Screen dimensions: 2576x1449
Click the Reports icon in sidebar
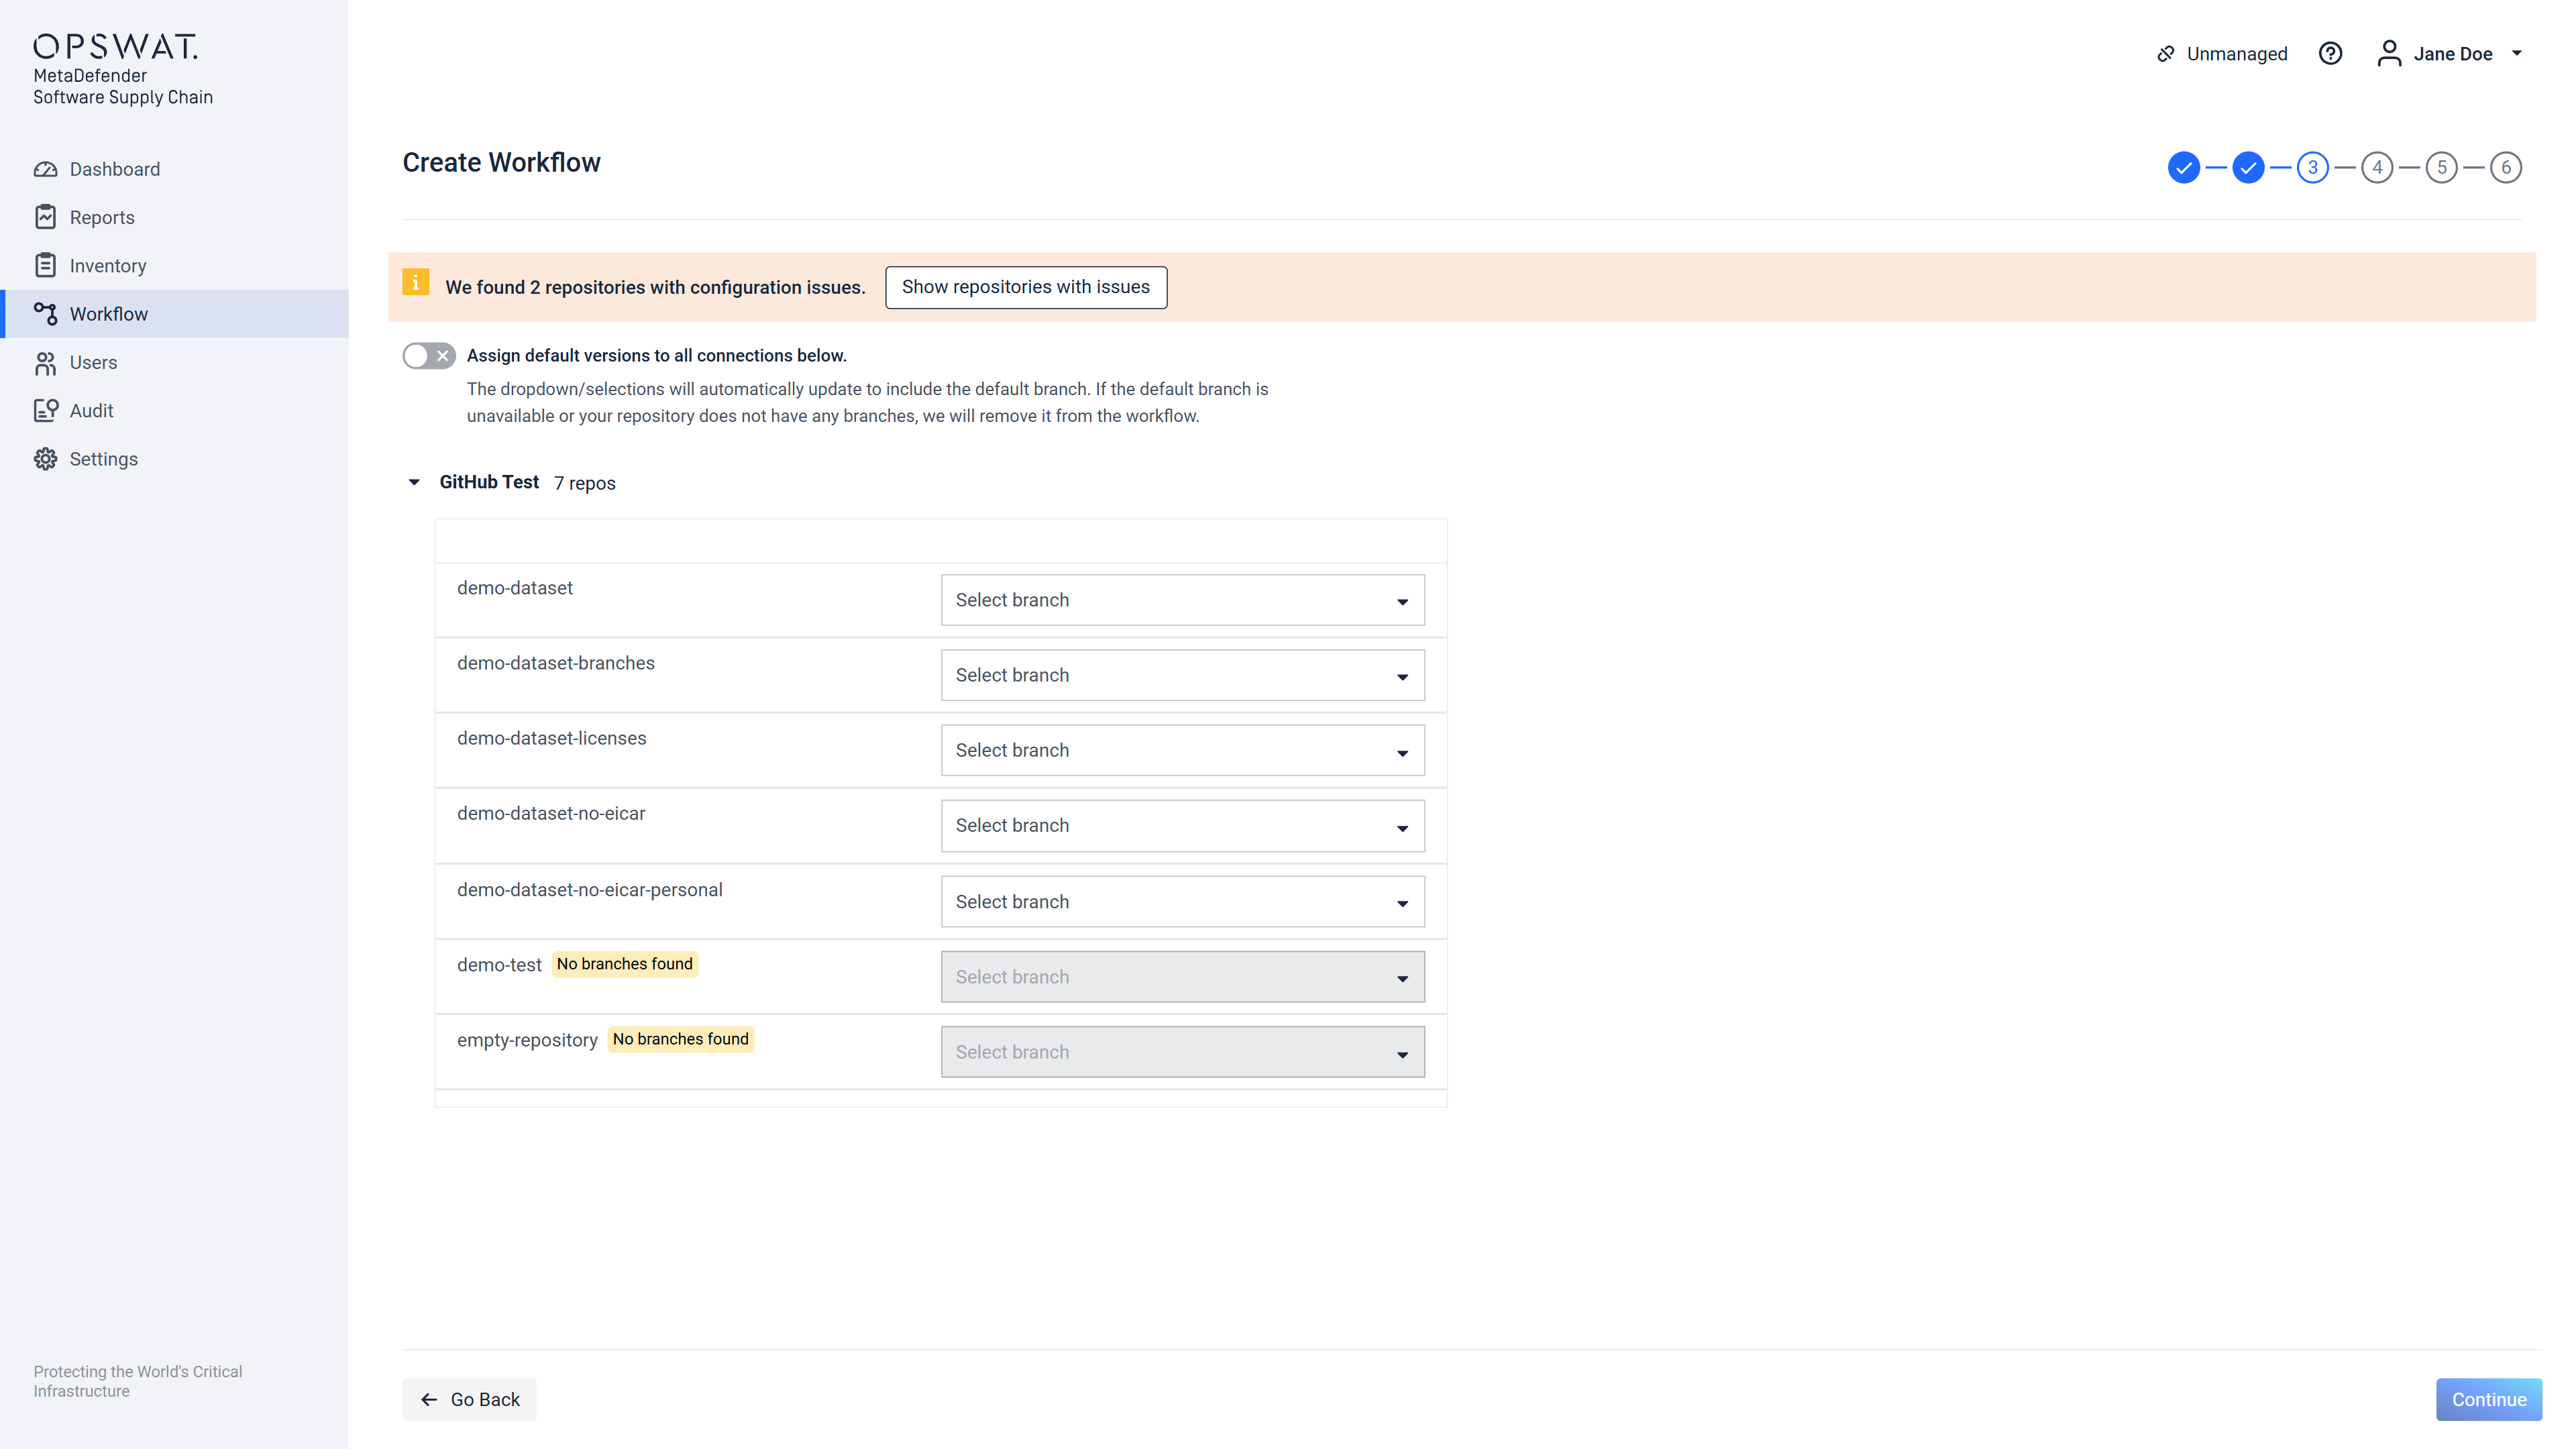click(x=45, y=217)
